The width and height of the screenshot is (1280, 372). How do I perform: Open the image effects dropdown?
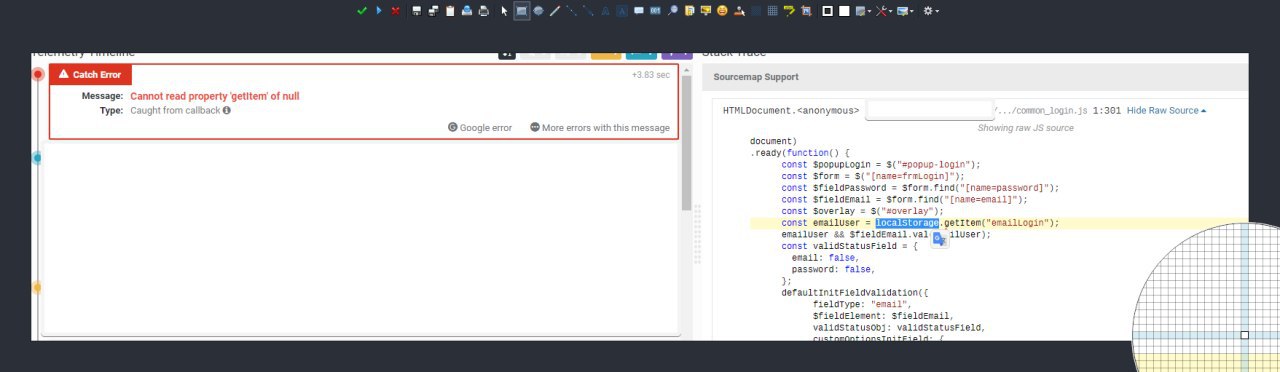[x=863, y=11]
